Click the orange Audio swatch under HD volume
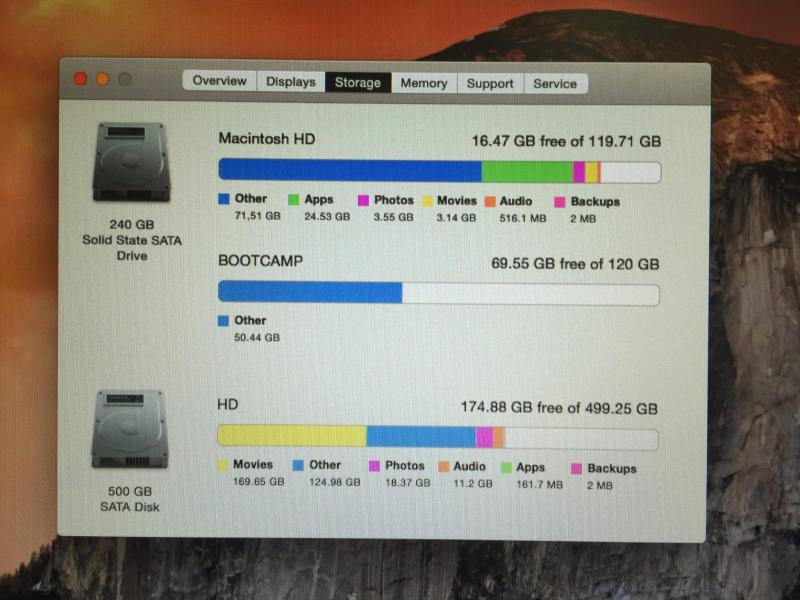800x600 pixels. point(443,467)
